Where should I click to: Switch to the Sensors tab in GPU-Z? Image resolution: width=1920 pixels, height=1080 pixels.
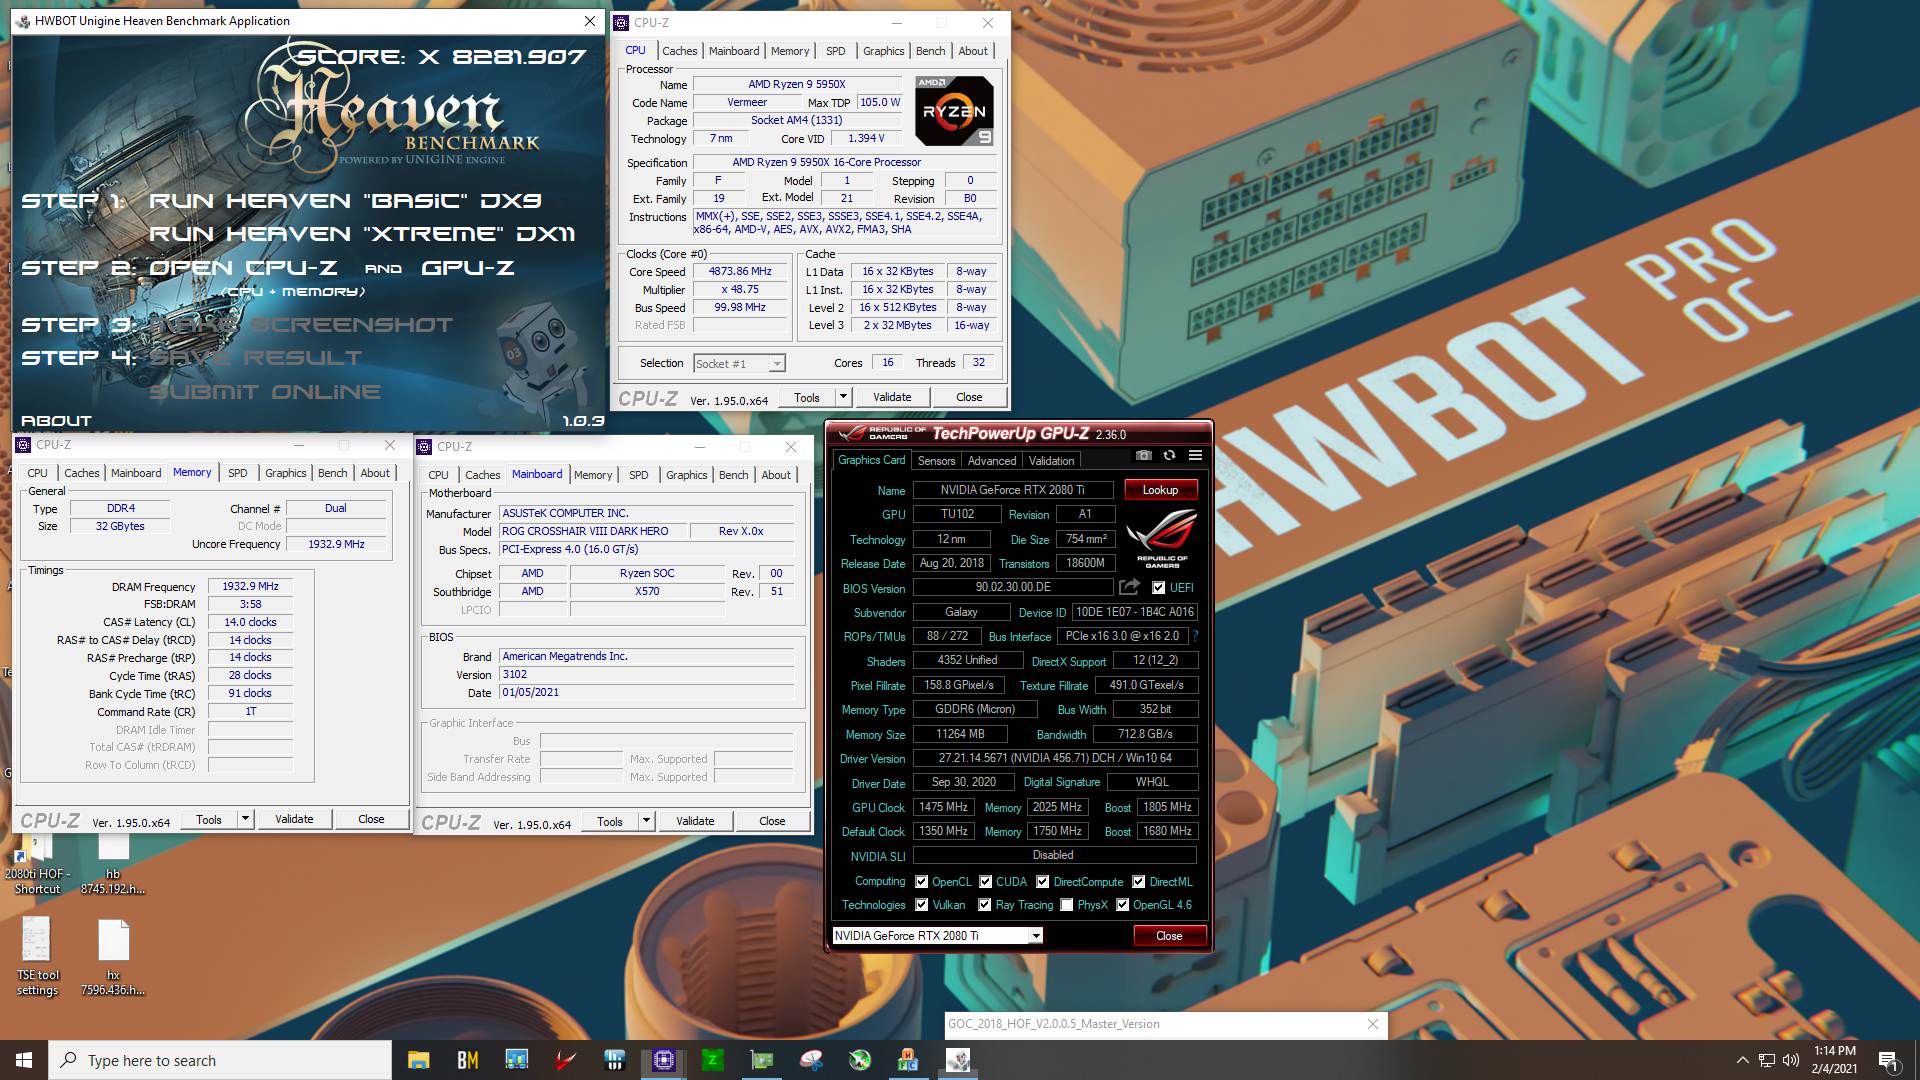(x=936, y=461)
